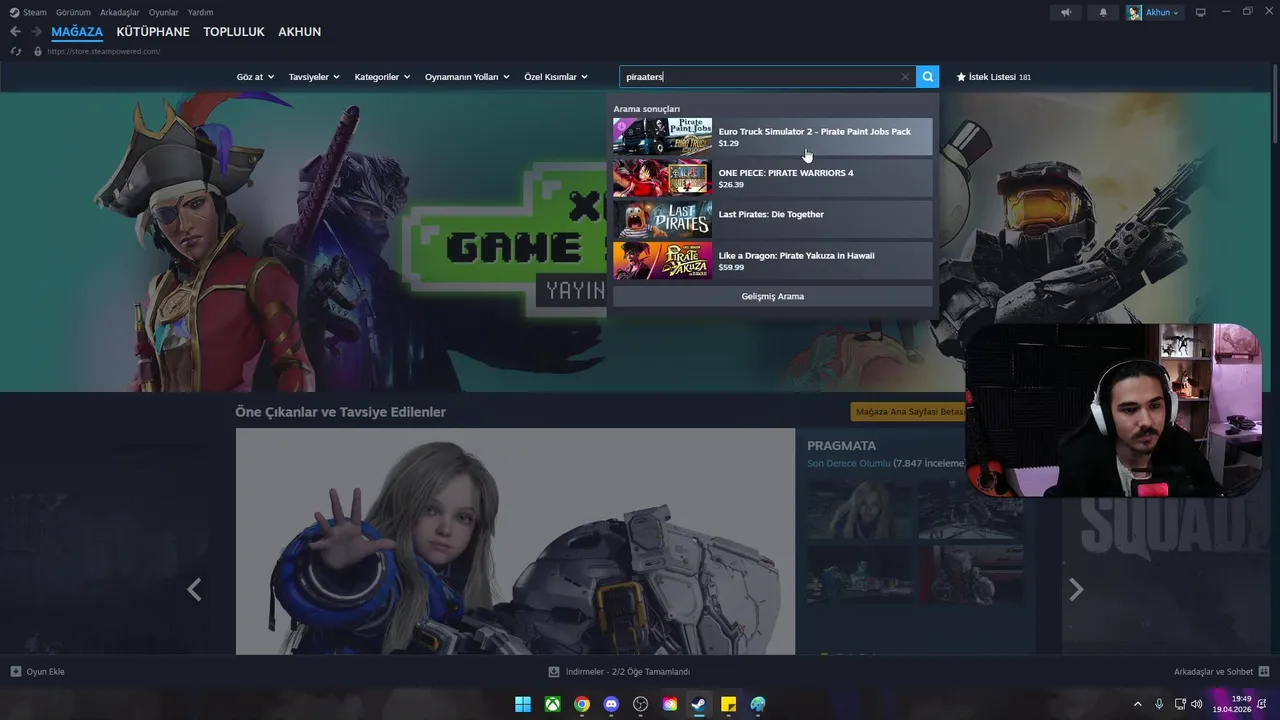Open Xbox app from taskbar
This screenshot has width=1280, height=720.
point(552,704)
